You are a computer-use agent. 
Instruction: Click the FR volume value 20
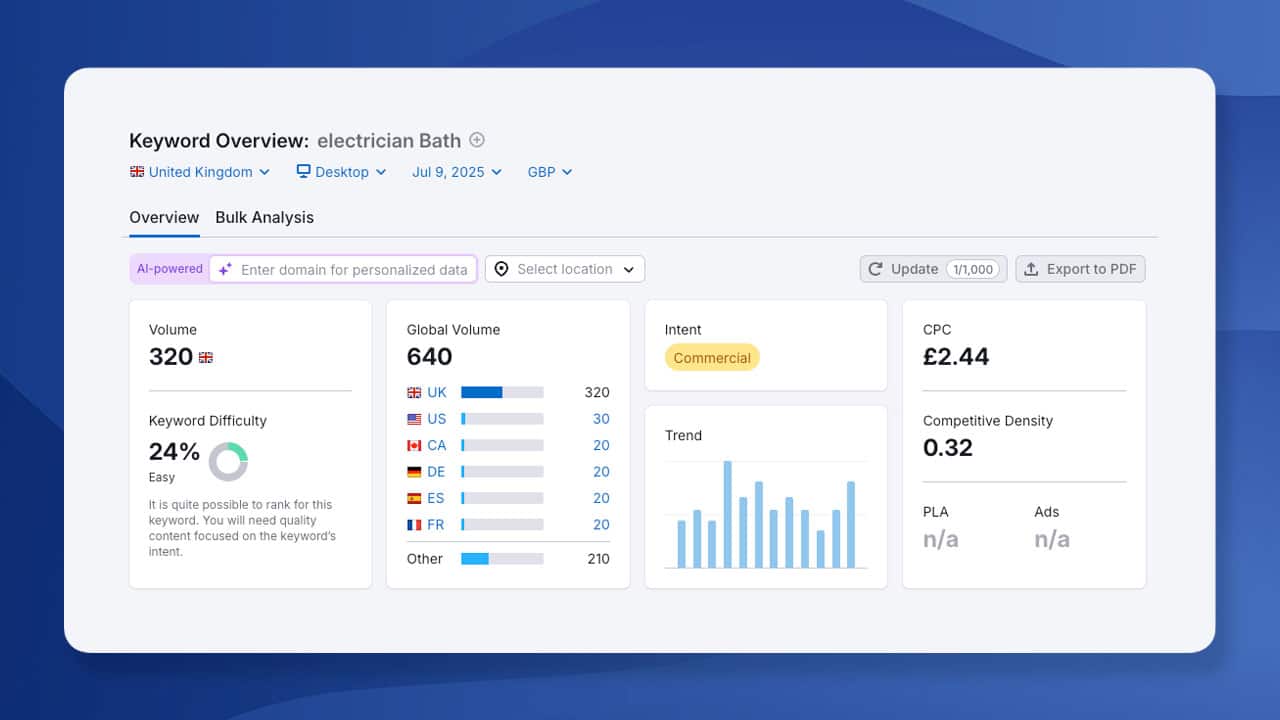click(600, 525)
